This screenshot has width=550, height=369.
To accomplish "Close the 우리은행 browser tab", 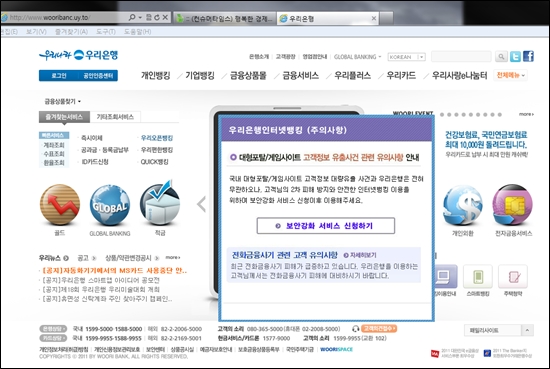I will coord(374,18).
